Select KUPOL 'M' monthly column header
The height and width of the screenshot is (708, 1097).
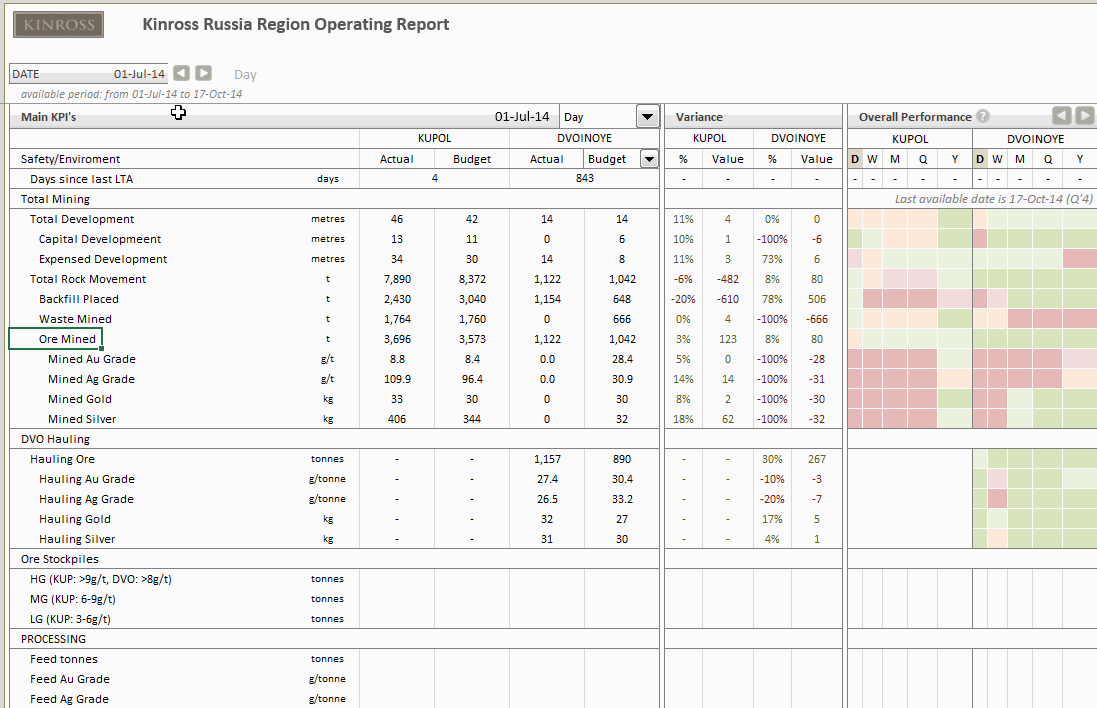pyautogui.click(x=895, y=159)
